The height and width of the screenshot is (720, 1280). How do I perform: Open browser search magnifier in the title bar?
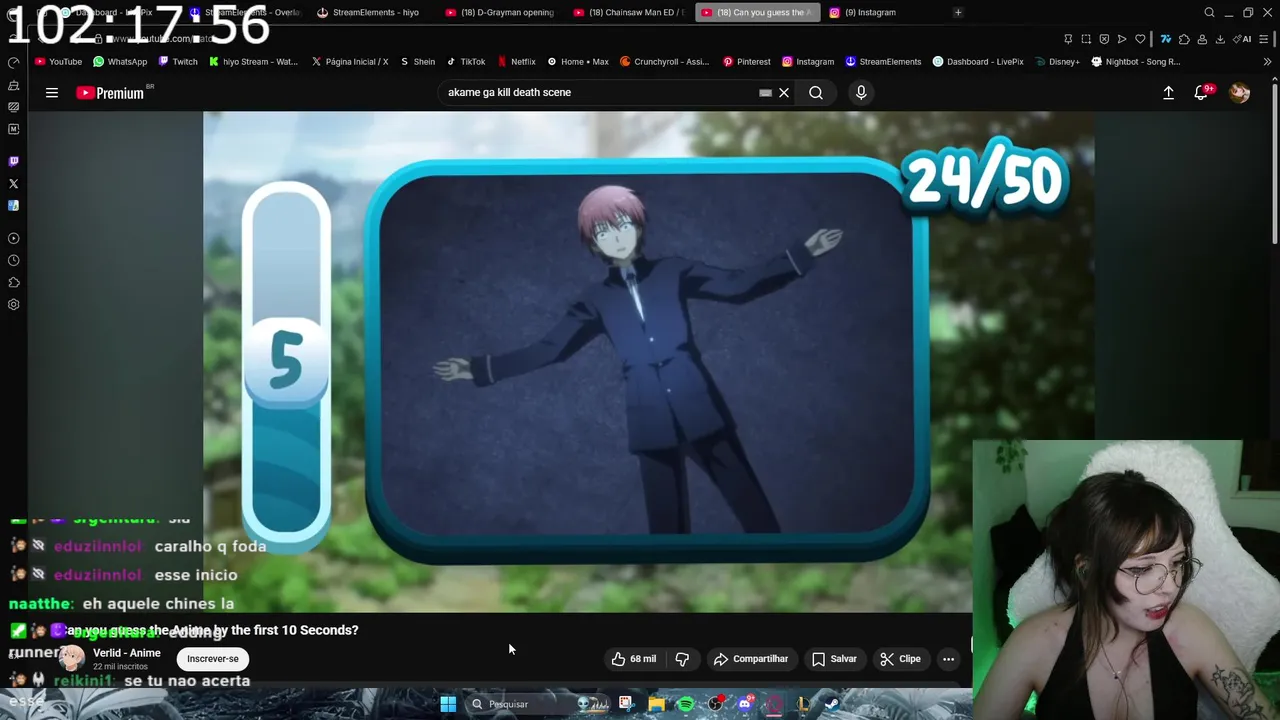(x=1209, y=12)
